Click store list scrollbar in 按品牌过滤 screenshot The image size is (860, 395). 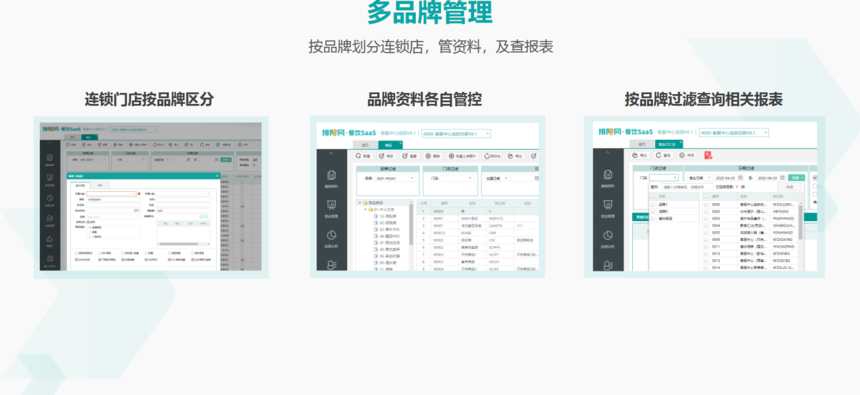[x=801, y=222]
